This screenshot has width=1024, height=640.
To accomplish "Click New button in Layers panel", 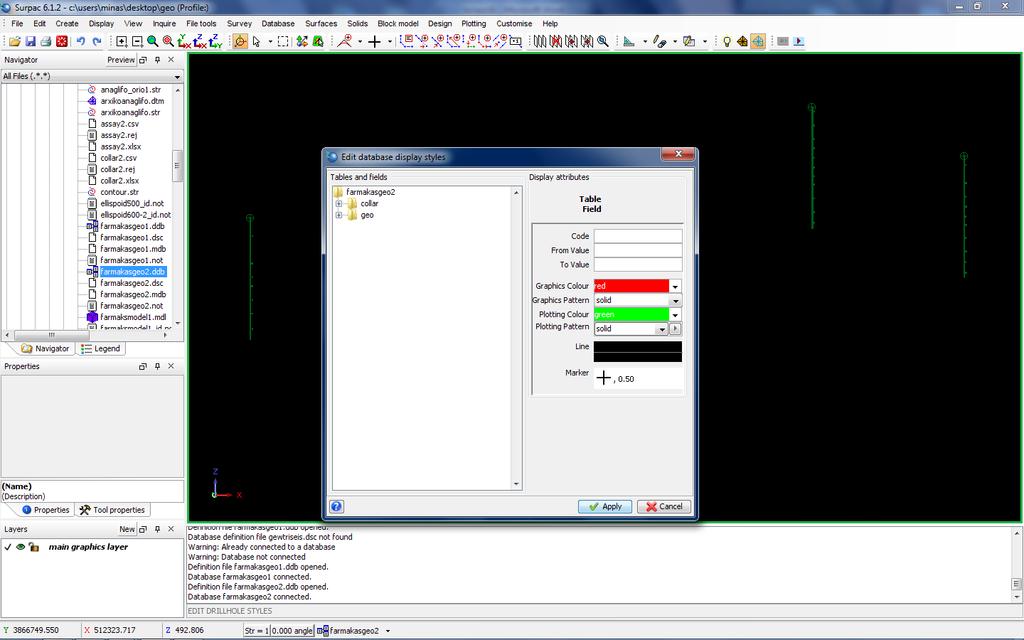I will click(x=127, y=529).
